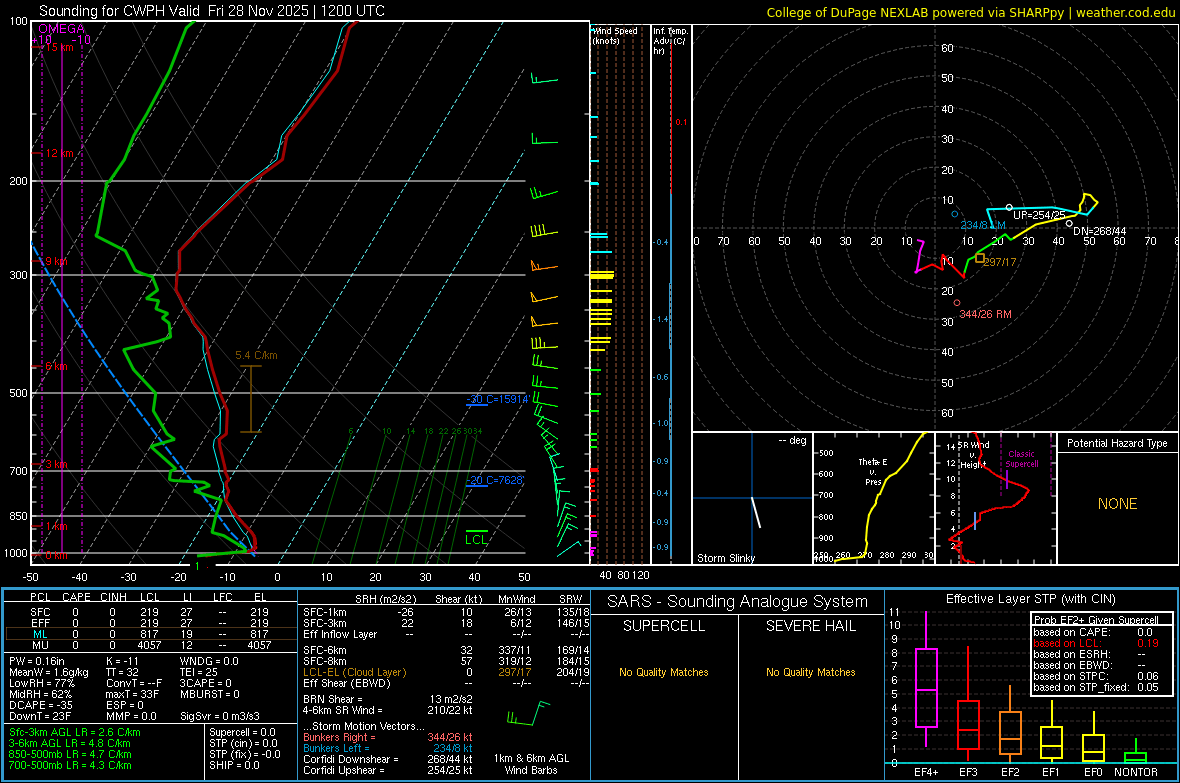This screenshot has width=1180, height=783.
Task: Select the Bunkers Right storm motion row
Action: click(388, 737)
